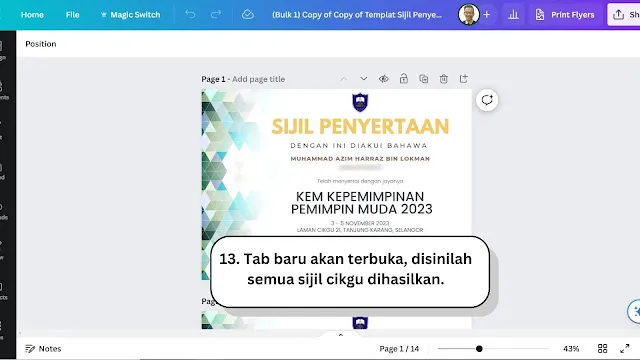The width and height of the screenshot is (640, 360).
Task: Expand the page thumbnails strip
Action: pos(341,335)
